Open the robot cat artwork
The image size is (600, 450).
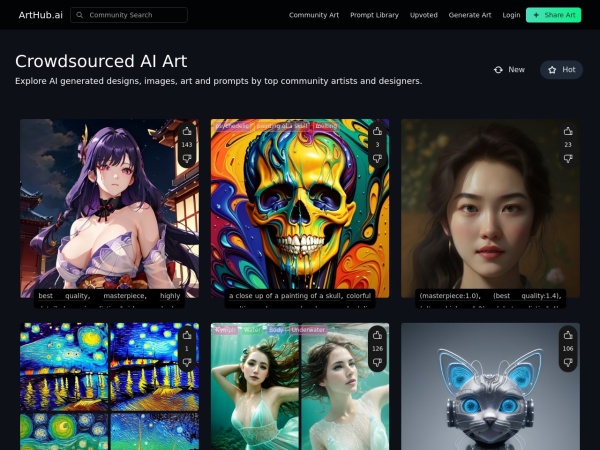(491, 386)
